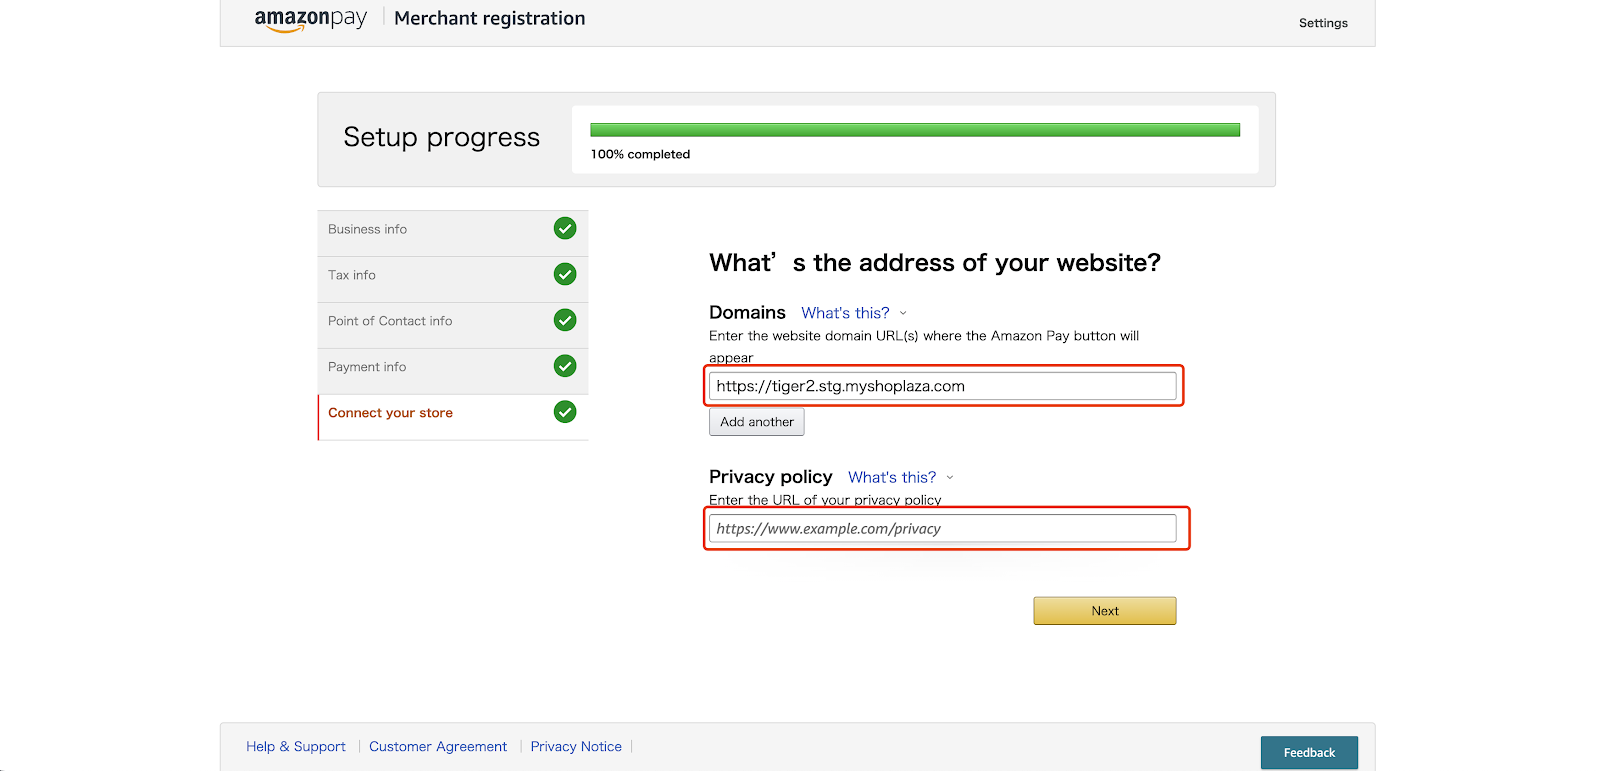
Task: Click the Domains section label
Action: point(747,312)
